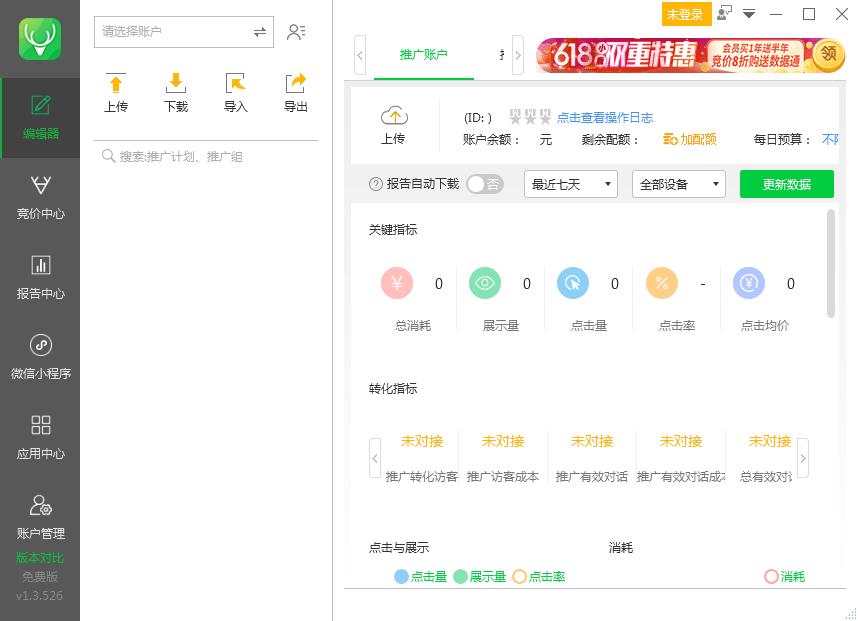Toggle 报告自动下载 switch on
The height and width of the screenshot is (621, 858).
[485, 184]
